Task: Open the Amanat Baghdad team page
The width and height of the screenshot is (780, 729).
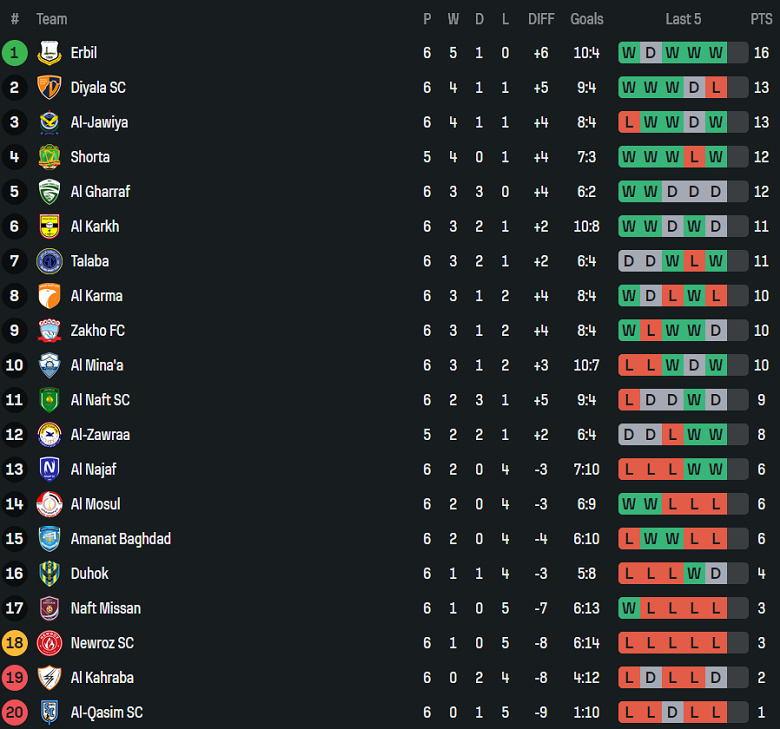Action: point(120,539)
